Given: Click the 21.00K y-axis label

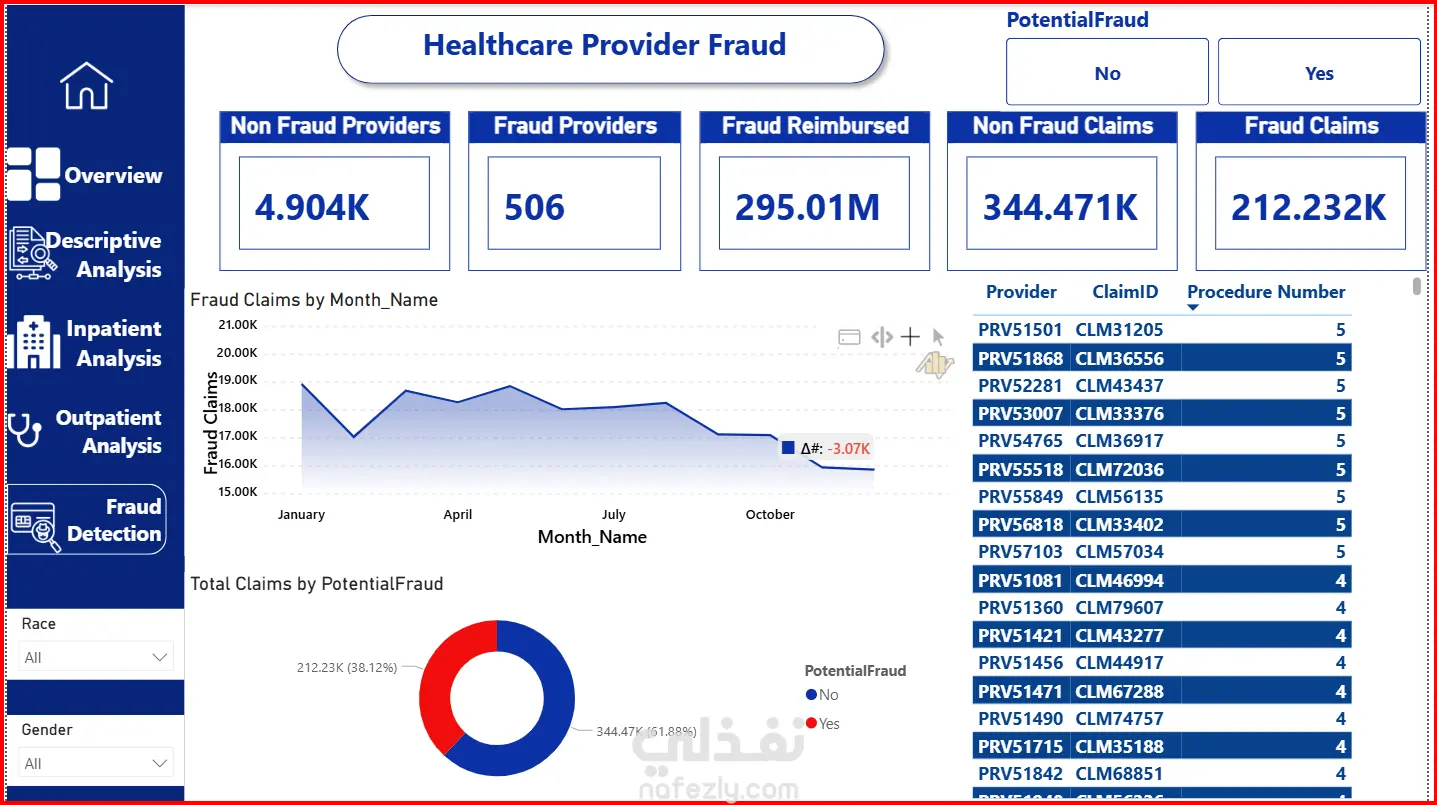Looking at the screenshot, I should pos(237,325).
